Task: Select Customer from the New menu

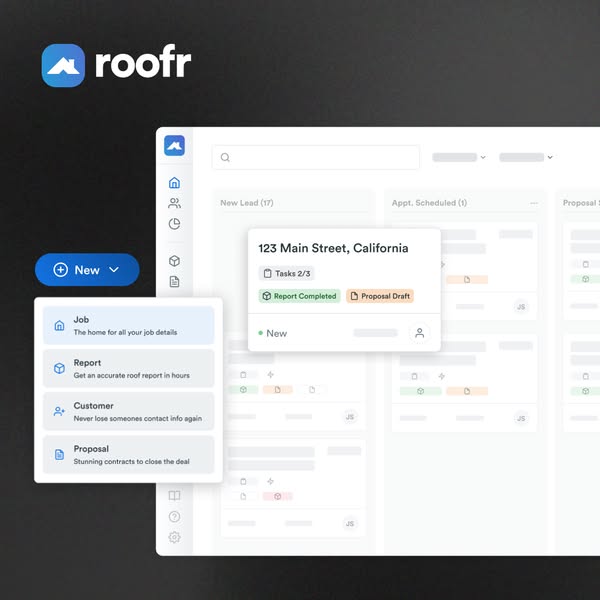Action: [128, 411]
